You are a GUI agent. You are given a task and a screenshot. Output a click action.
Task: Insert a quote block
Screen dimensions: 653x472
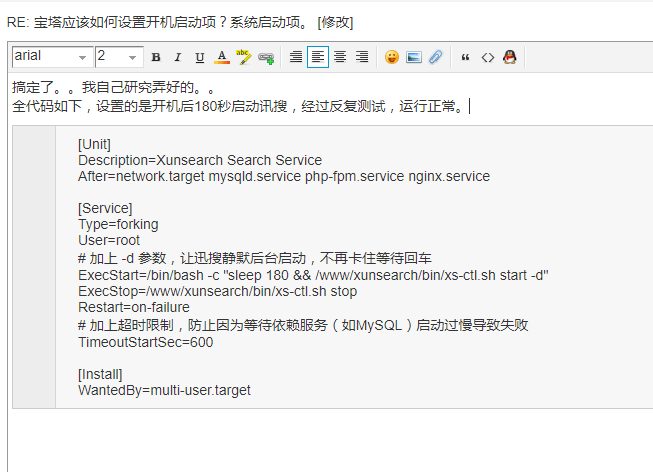[x=466, y=57]
